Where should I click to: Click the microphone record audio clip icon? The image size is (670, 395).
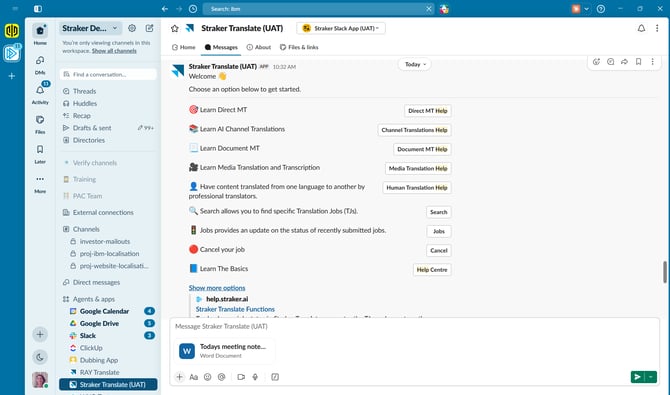[255, 377]
